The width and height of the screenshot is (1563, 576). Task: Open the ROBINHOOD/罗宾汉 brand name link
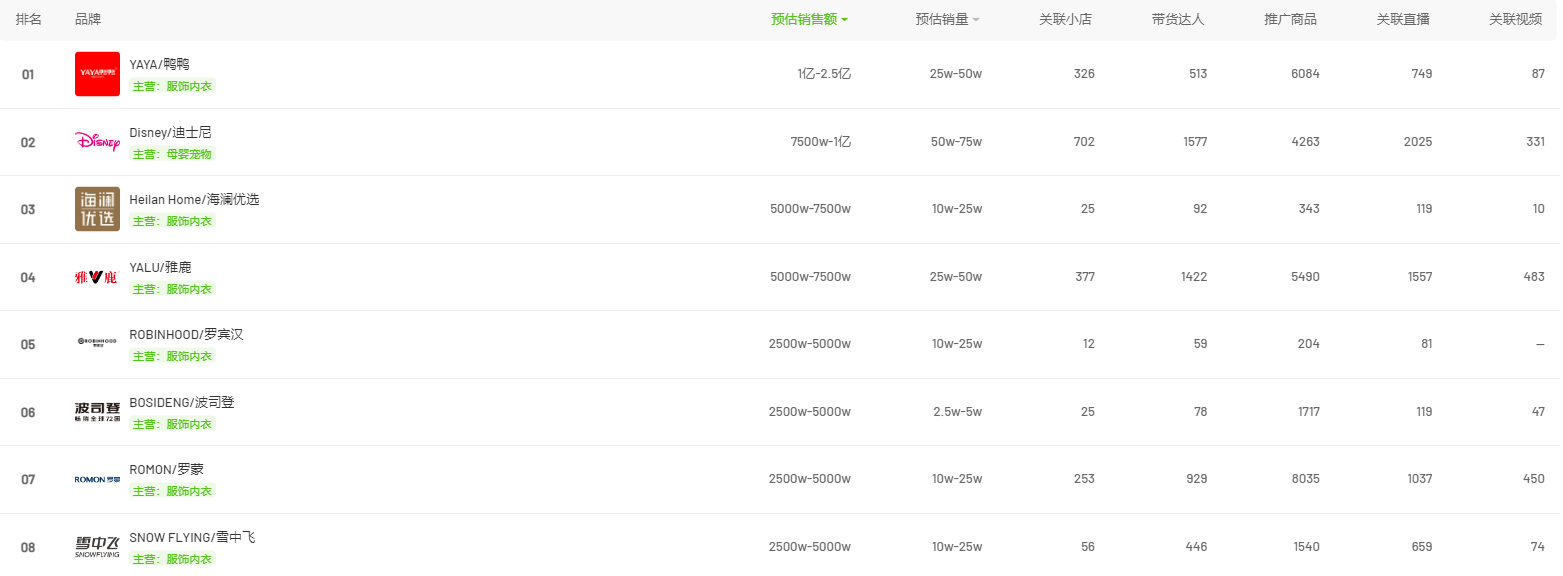coord(186,334)
